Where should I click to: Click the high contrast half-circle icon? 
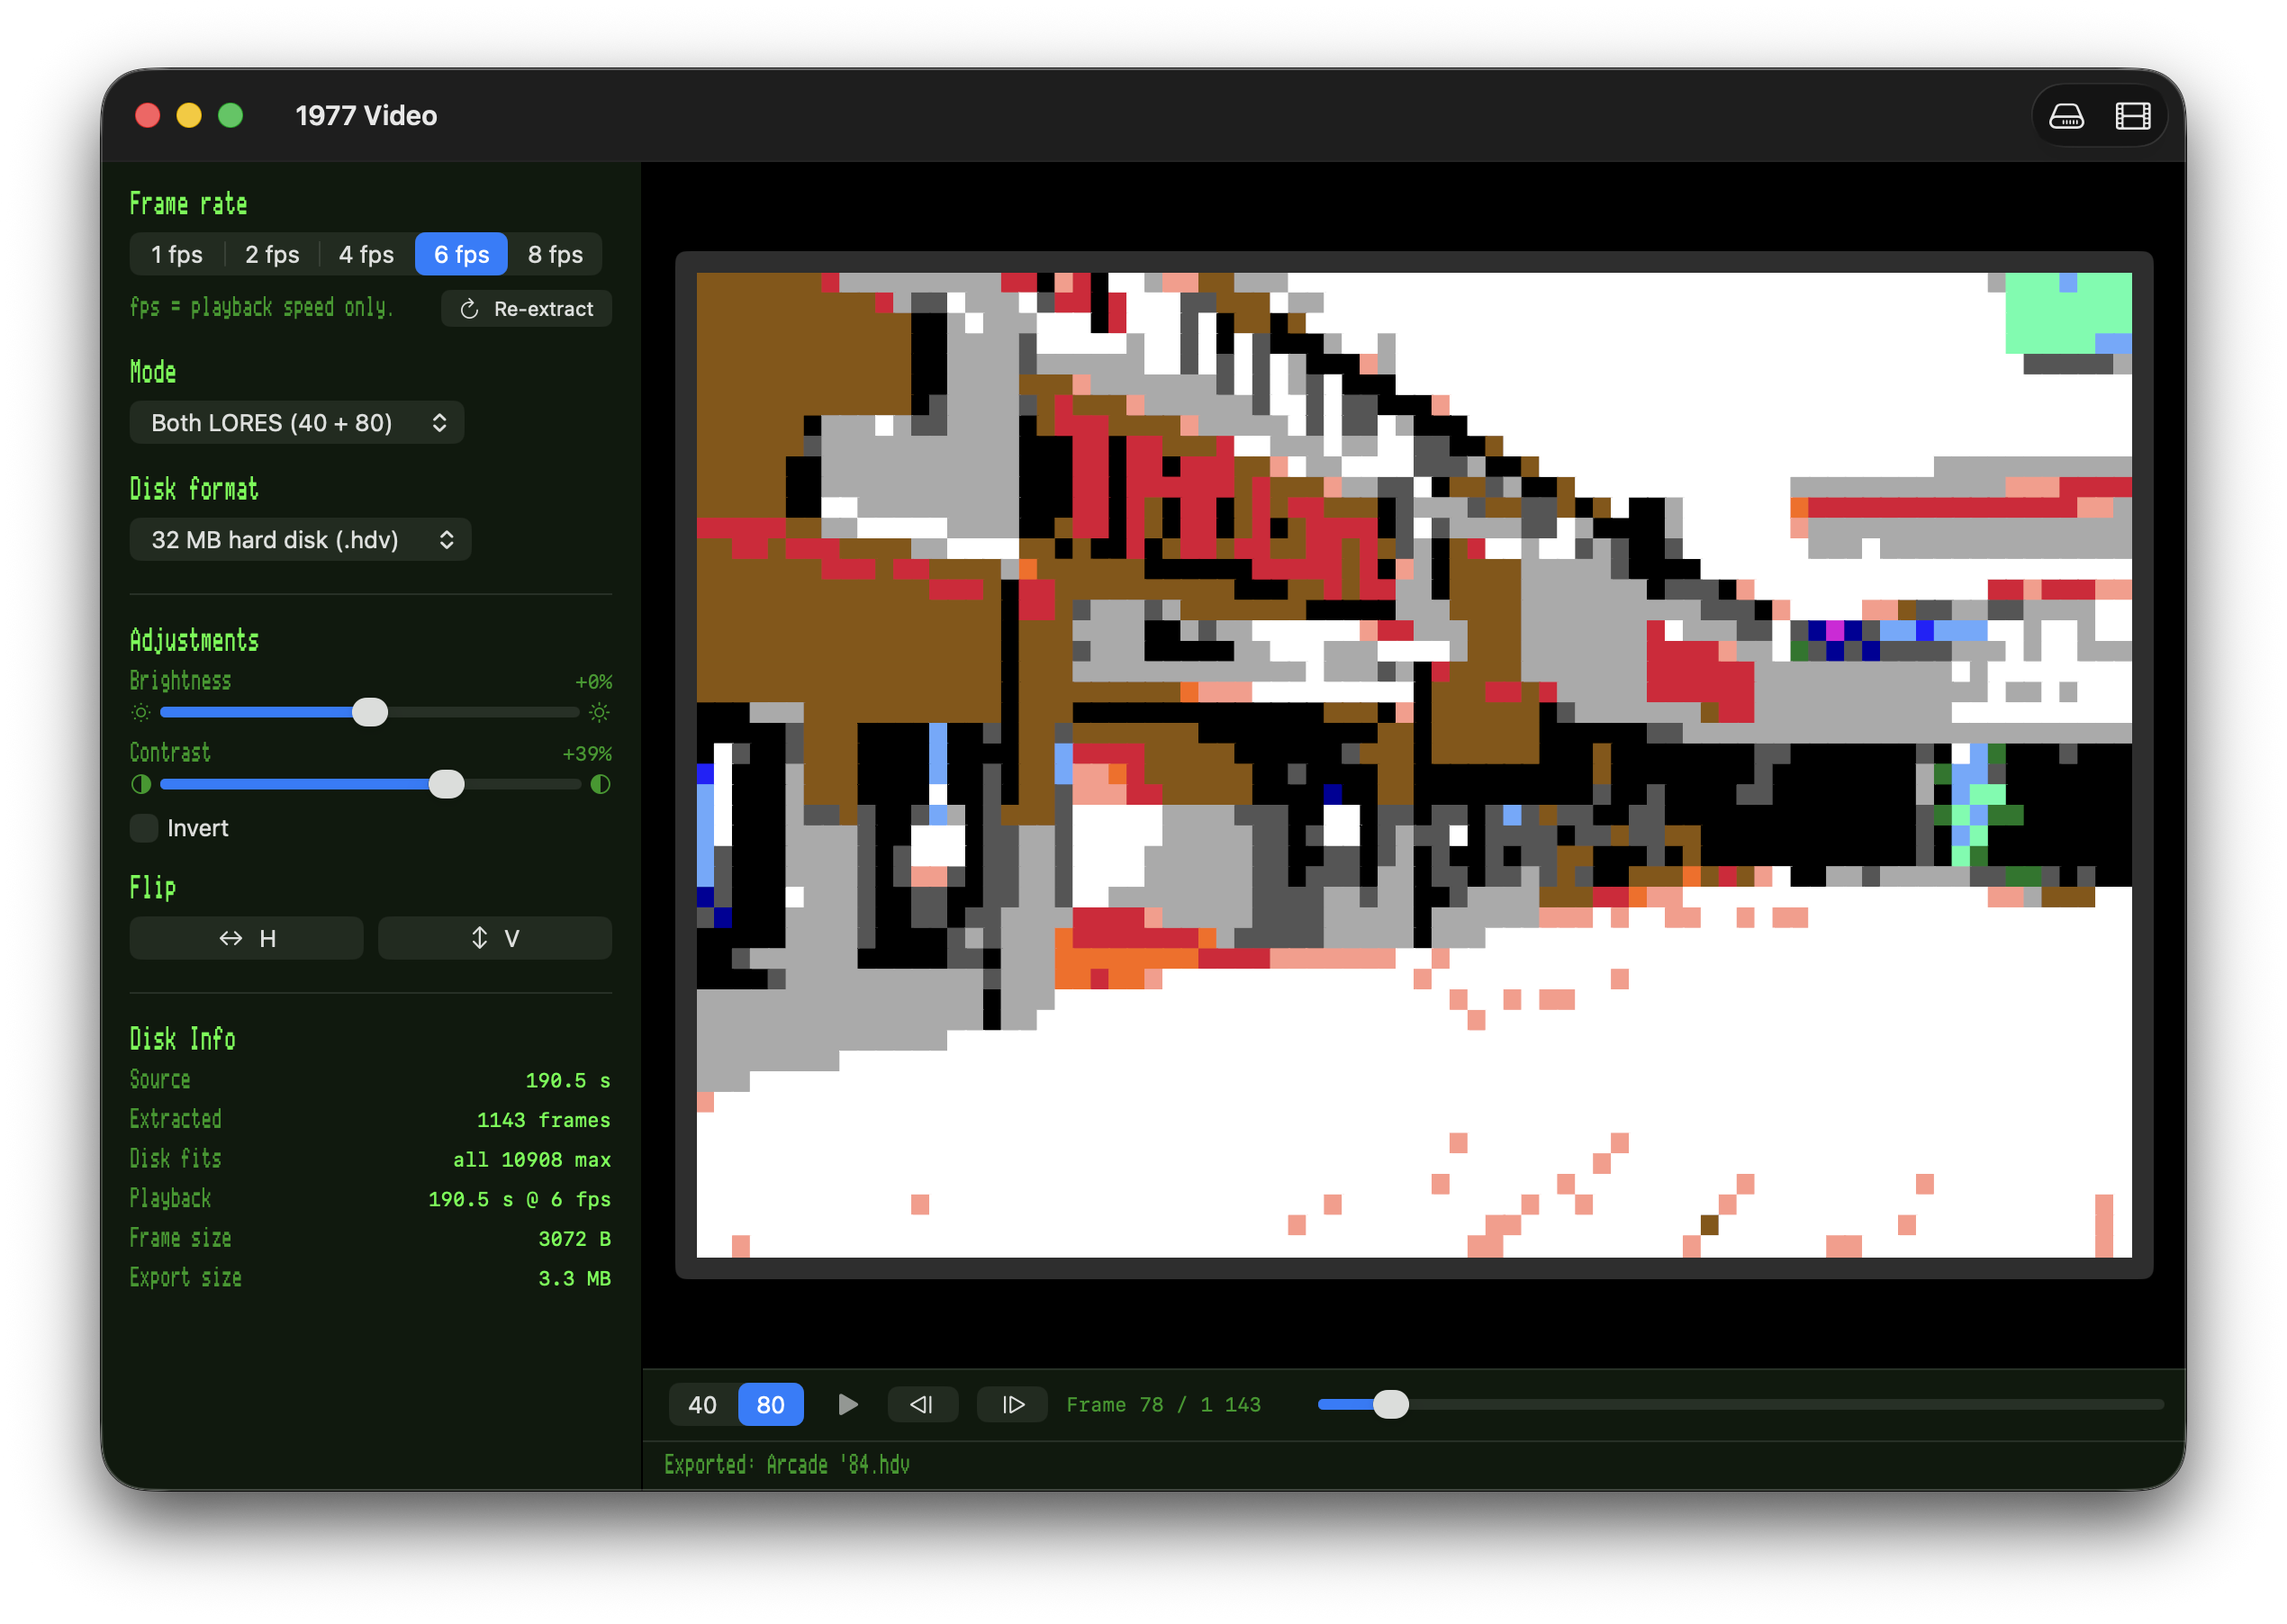coord(600,784)
